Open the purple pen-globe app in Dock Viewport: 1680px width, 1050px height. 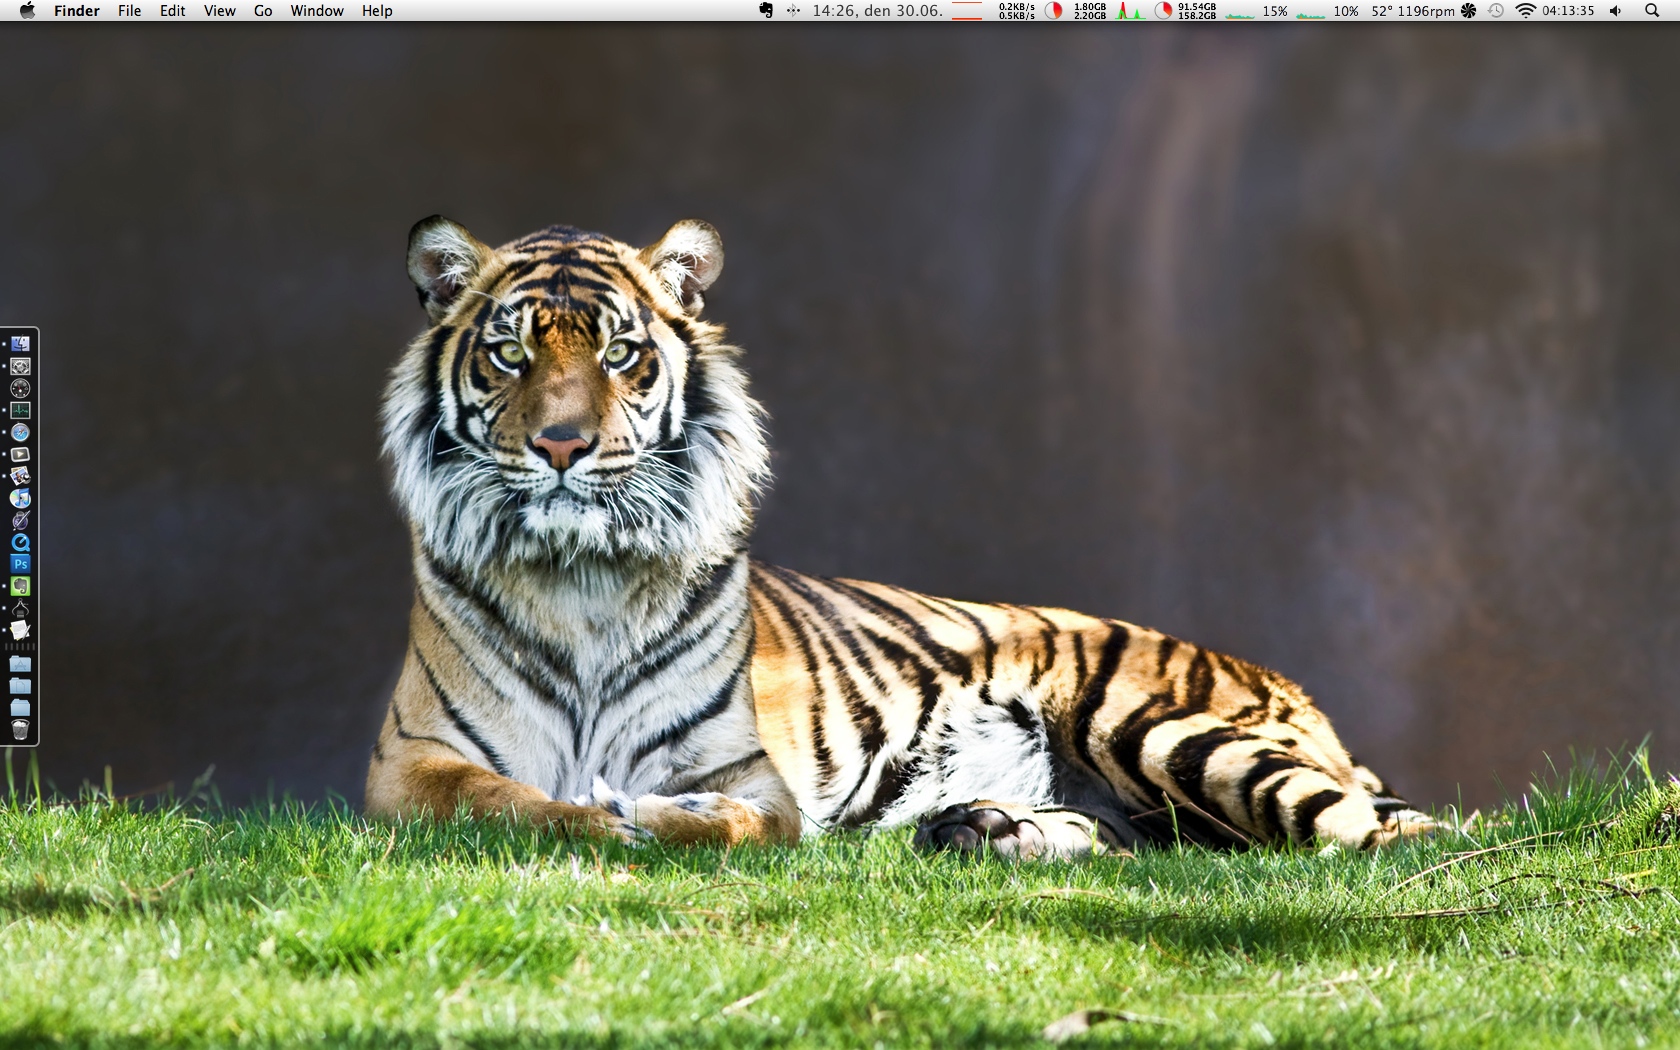[20, 520]
